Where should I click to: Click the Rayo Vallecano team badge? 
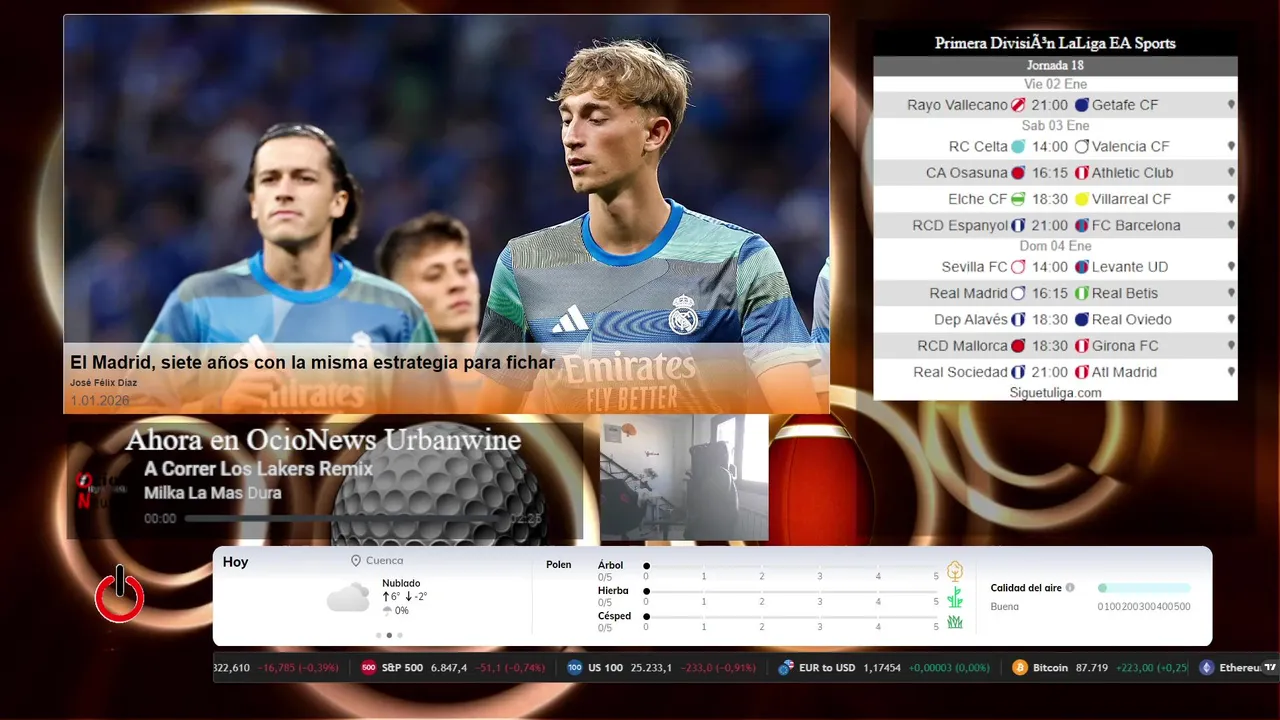[x=1018, y=105]
